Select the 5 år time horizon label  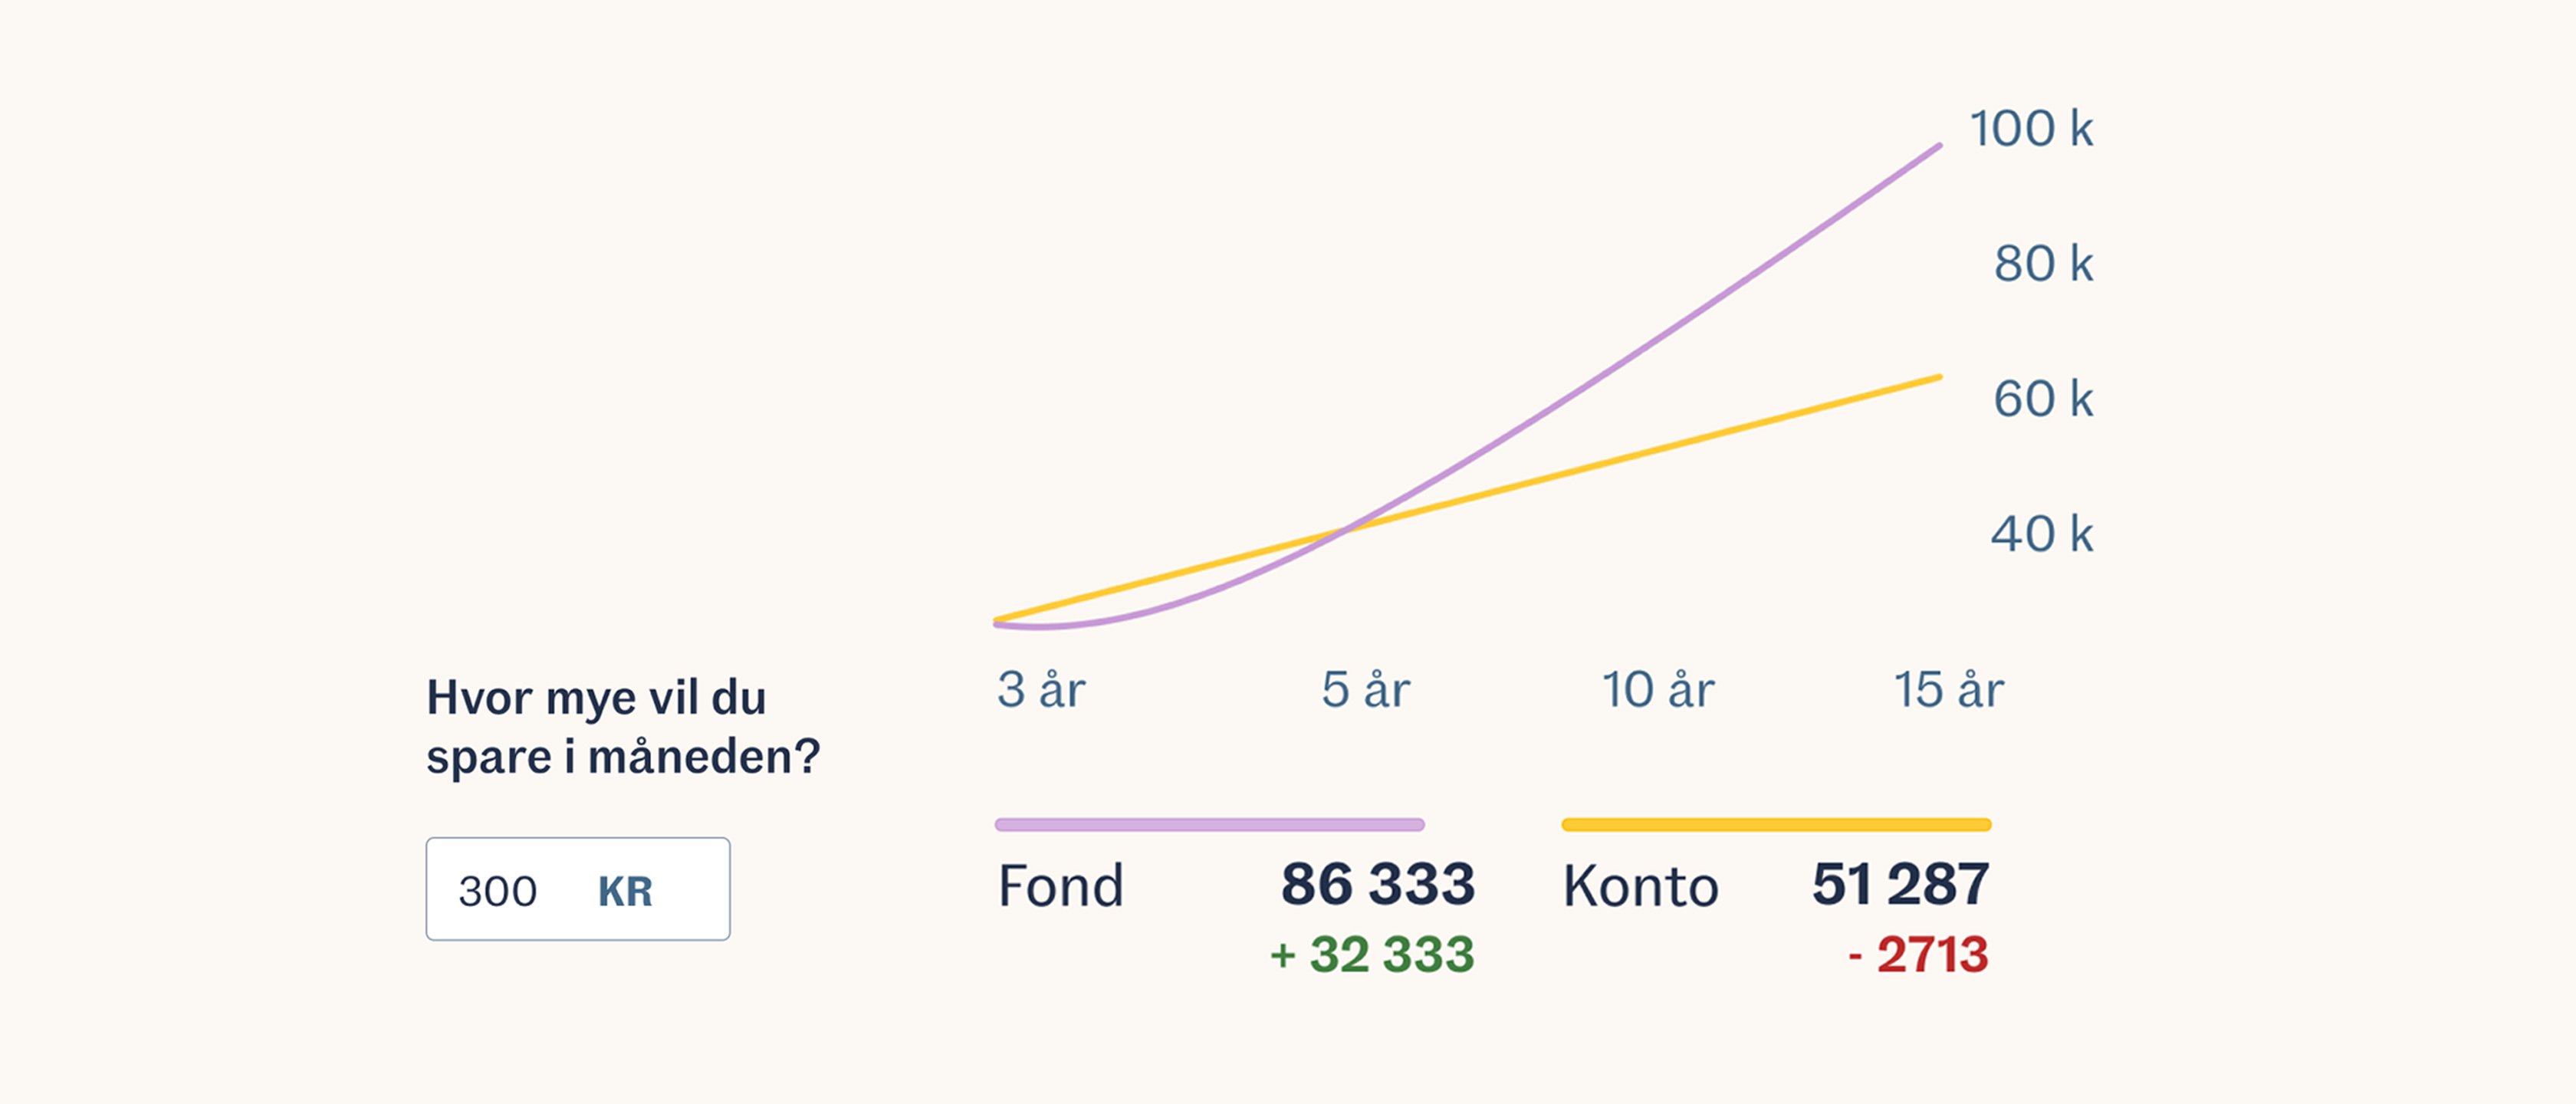point(1366,689)
